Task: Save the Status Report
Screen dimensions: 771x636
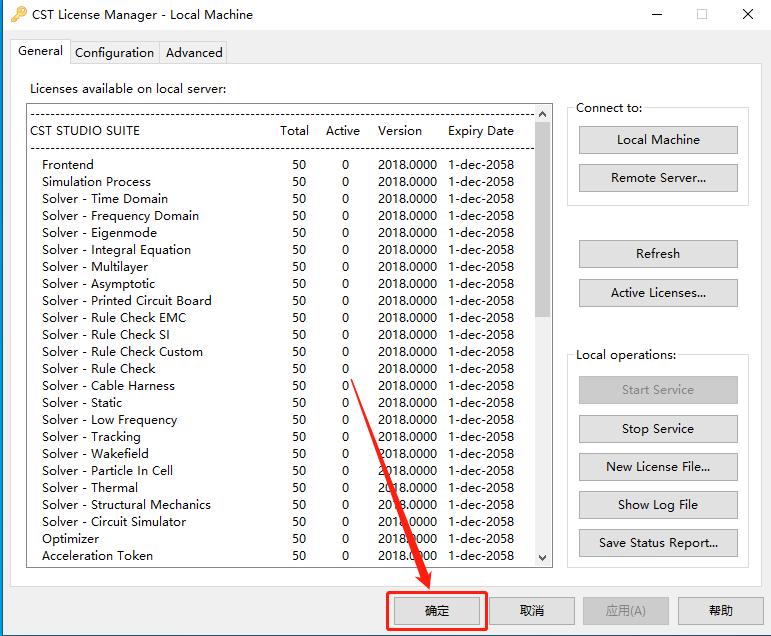Action: pos(658,543)
